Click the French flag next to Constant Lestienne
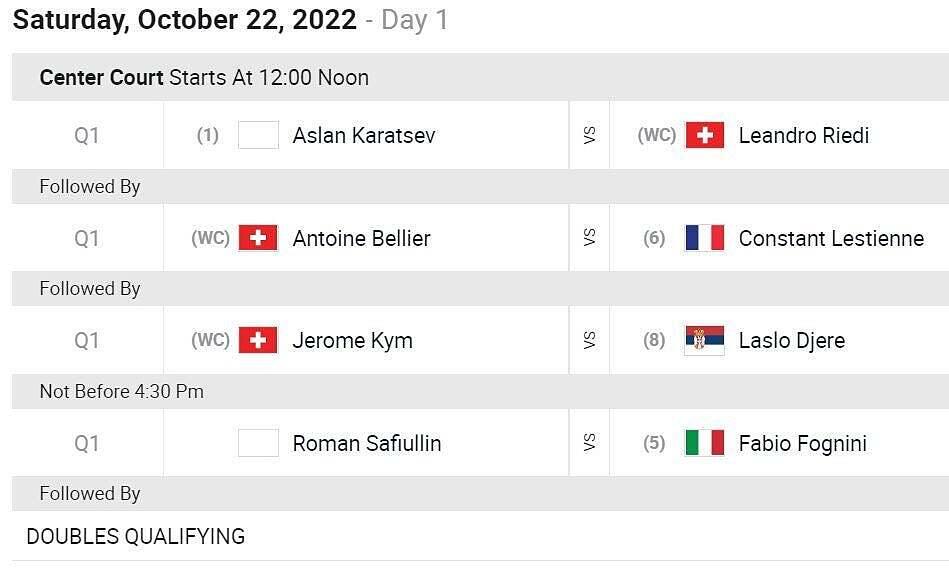This screenshot has height=569, width=949. 704,238
